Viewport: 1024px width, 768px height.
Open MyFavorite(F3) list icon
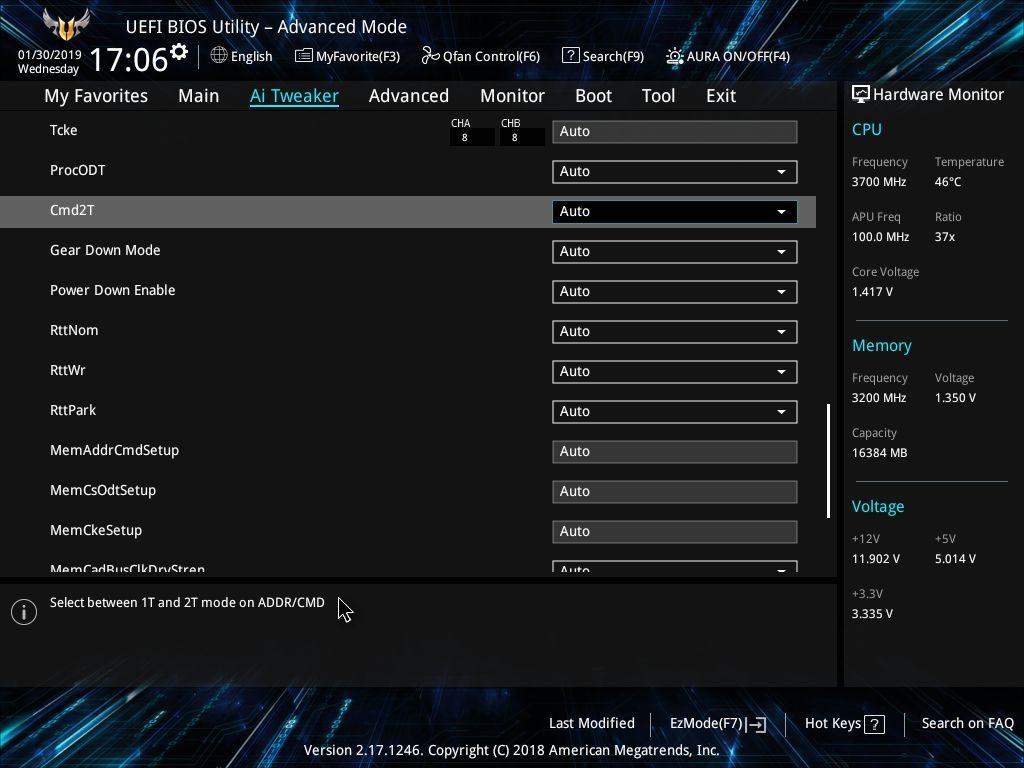pos(304,56)
